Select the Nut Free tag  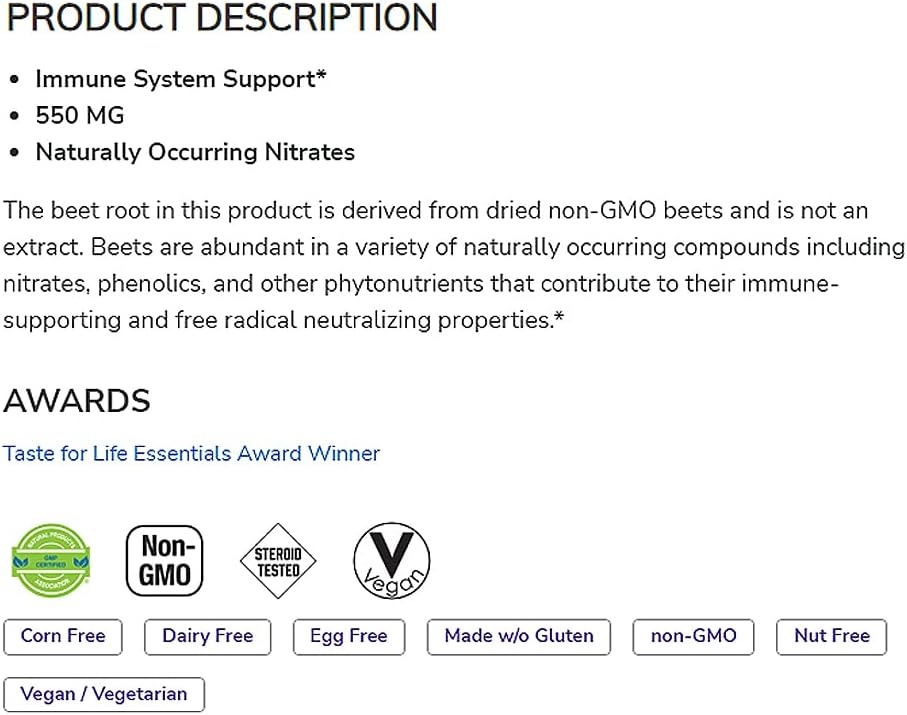coord(832,636)
